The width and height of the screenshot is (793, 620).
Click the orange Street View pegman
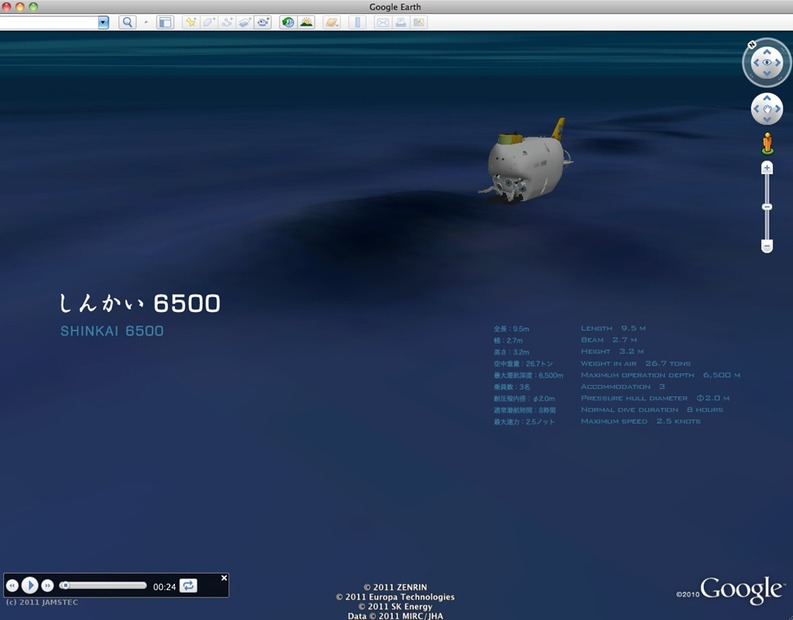tap(767, 143)
